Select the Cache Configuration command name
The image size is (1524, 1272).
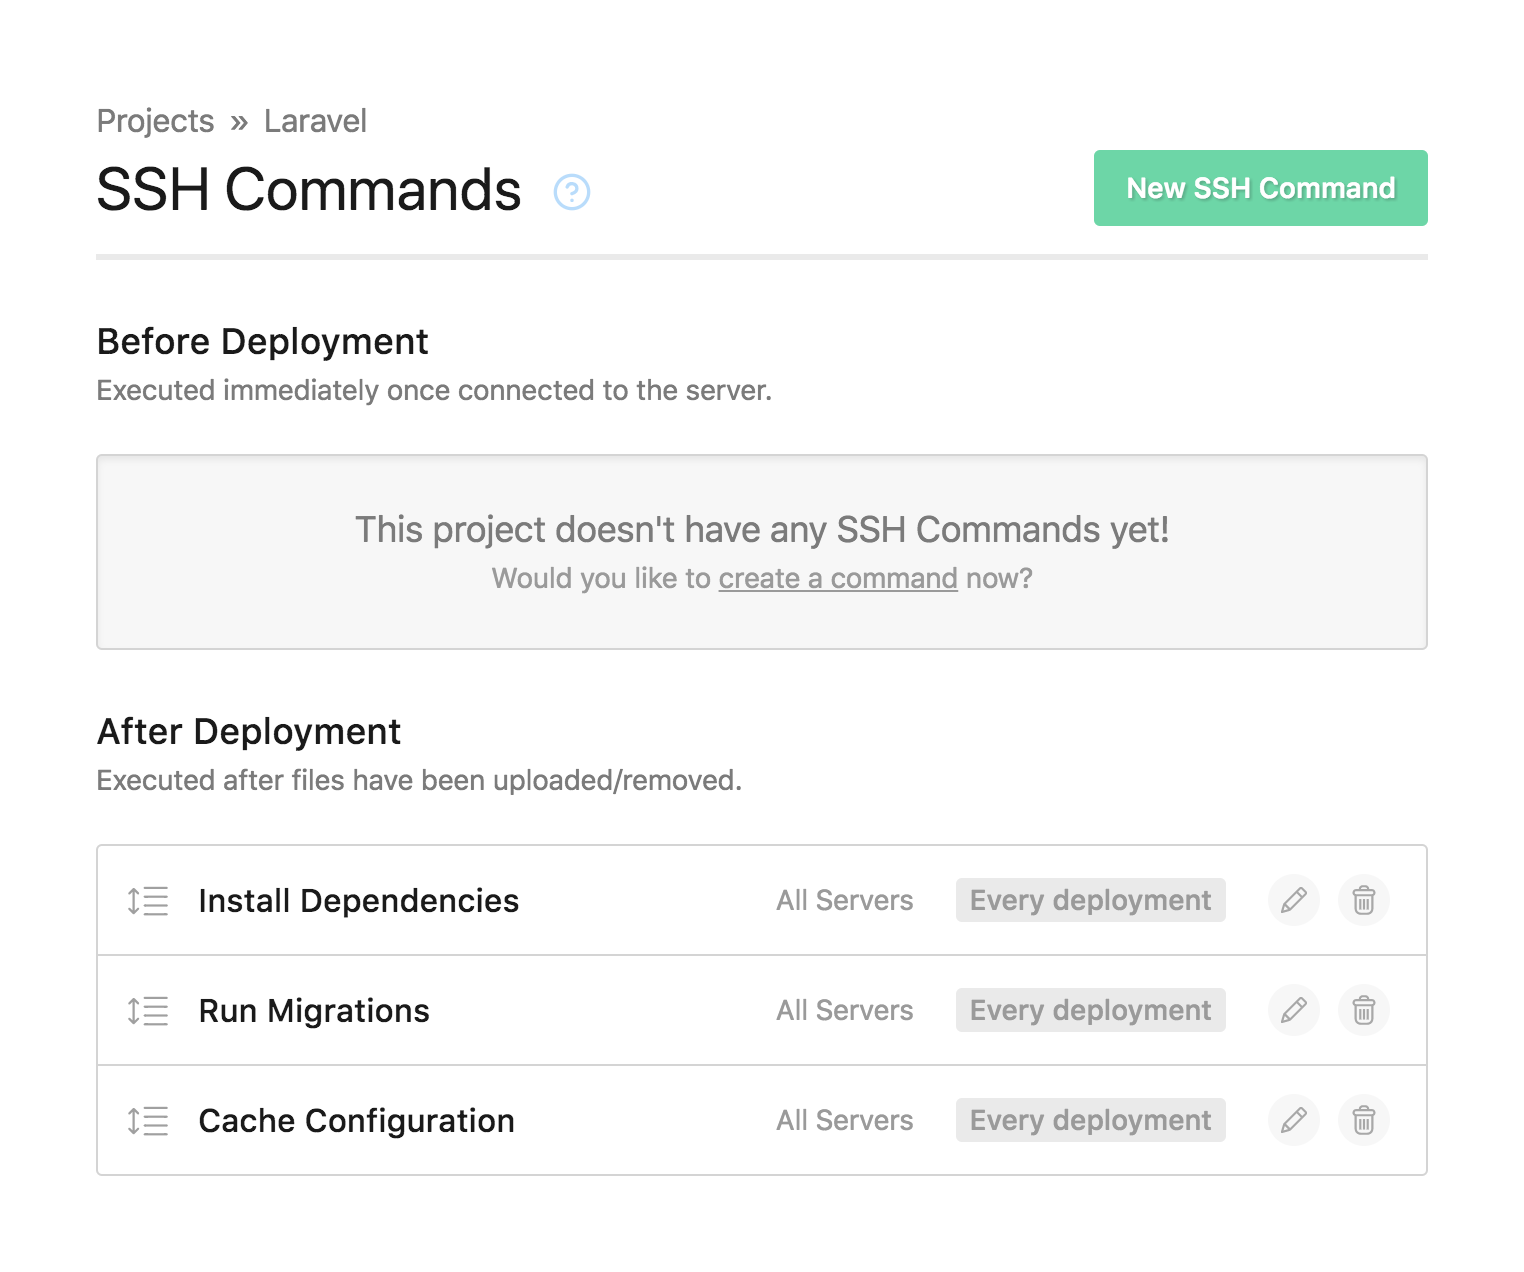357,1121
